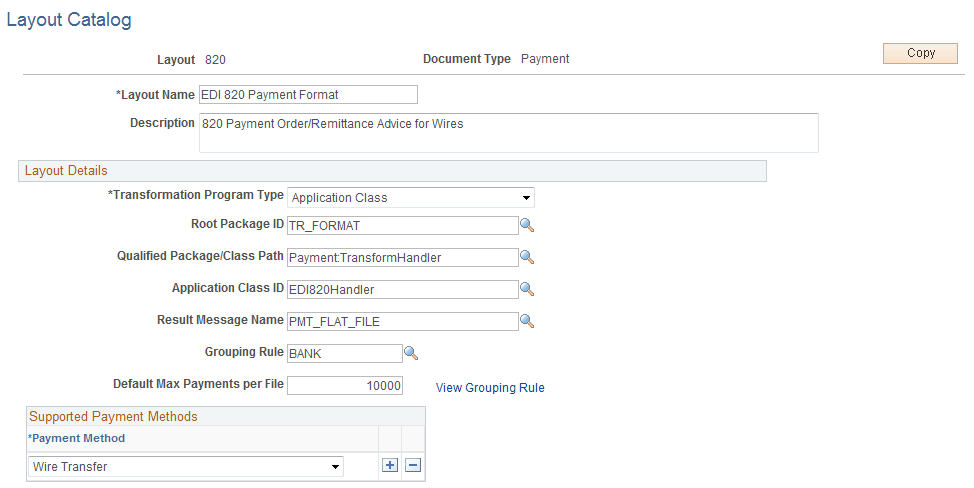Screen dimensions: 974x488
Task: Open the View Grouping Rule link
Action: click(x=490, y=388)
